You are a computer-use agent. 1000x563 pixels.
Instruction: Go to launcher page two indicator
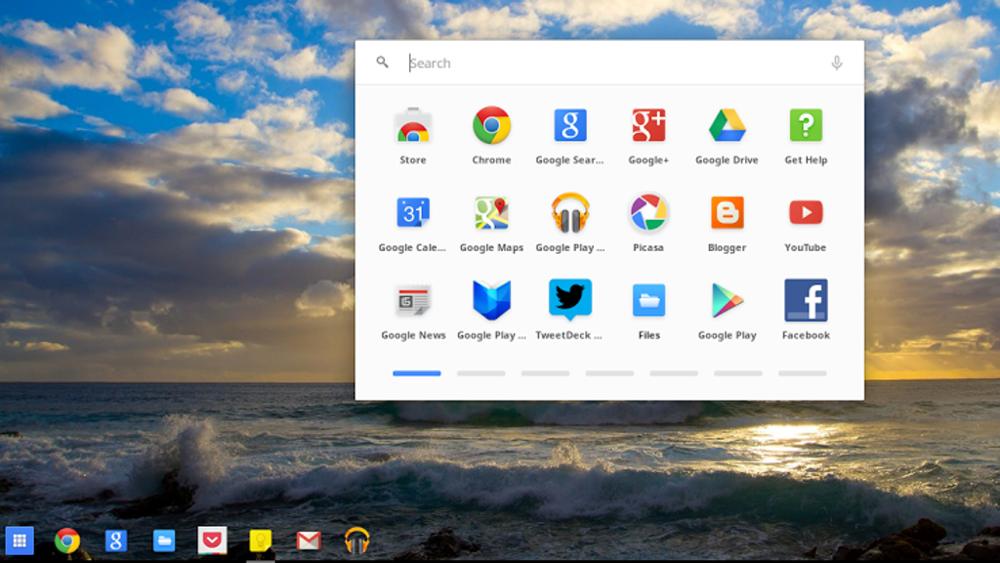tap(481, 373)
